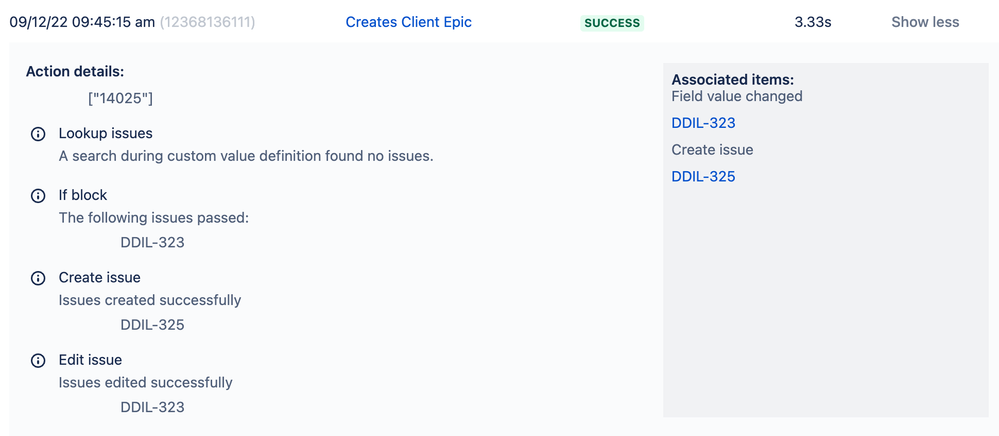This screenshot has width=999, height=436.
Task: Select the audit log ID 12368136111
Action: click(207, 22)
